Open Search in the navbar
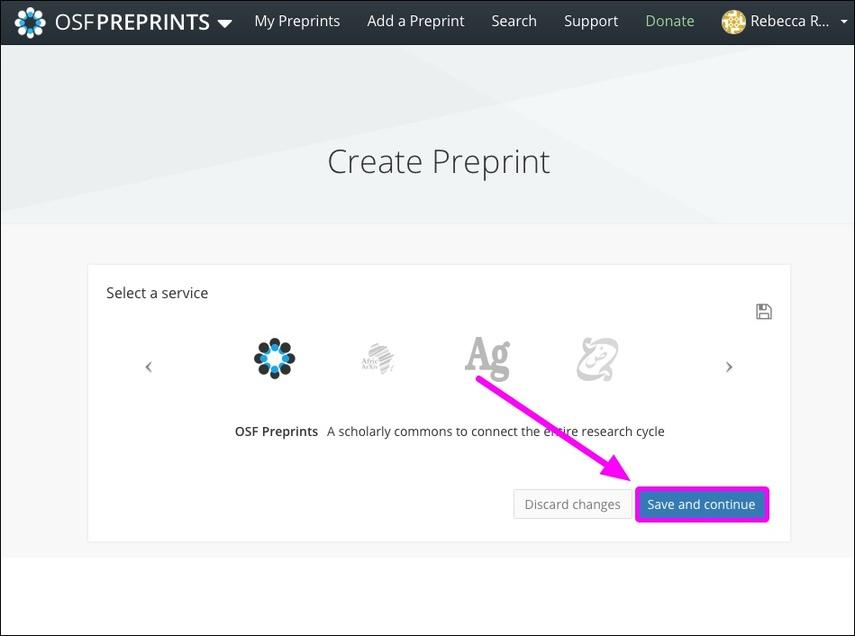The height and width of the screenshot is (636, 855). (514, 21)
